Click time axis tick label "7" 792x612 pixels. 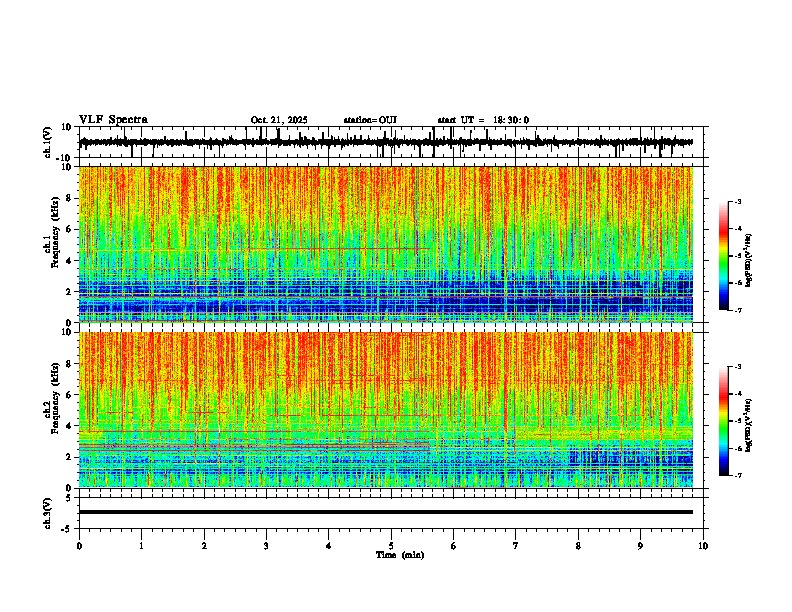[x=516, y=546]
